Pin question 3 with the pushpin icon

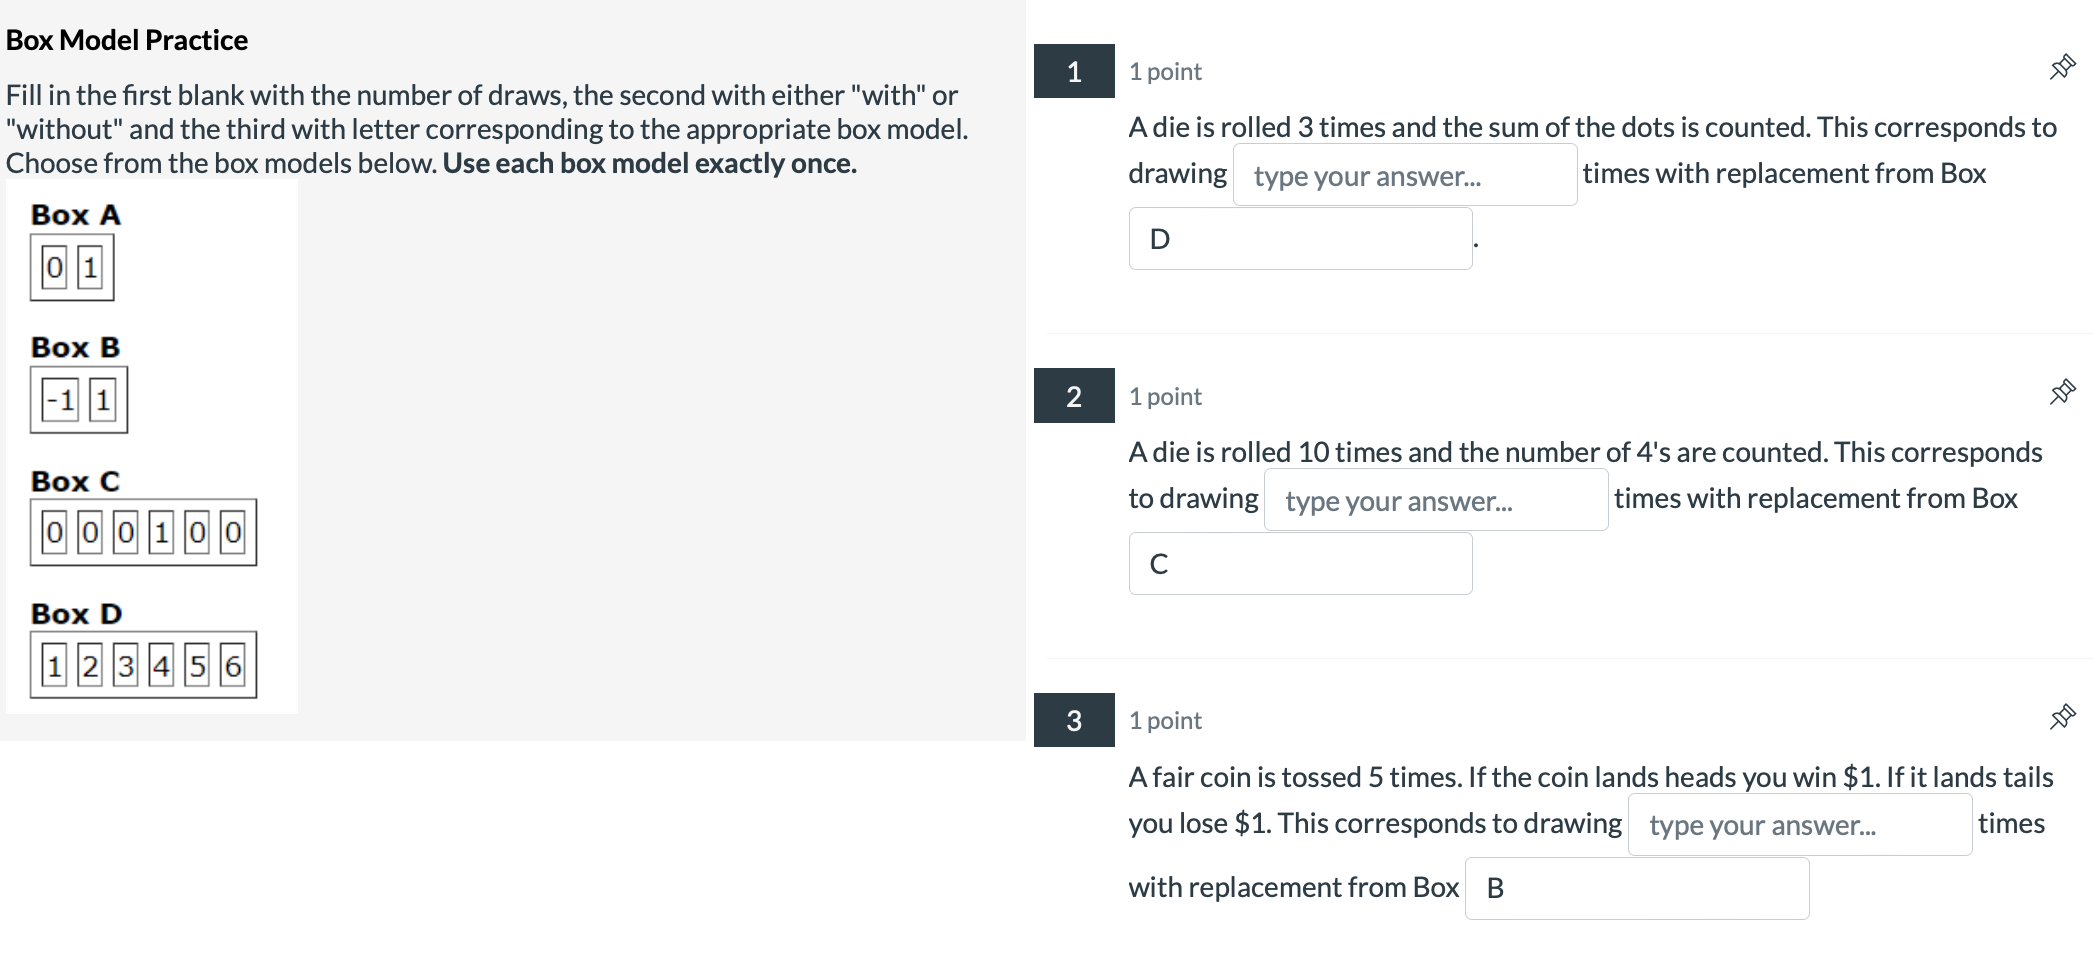[2062, 717]
